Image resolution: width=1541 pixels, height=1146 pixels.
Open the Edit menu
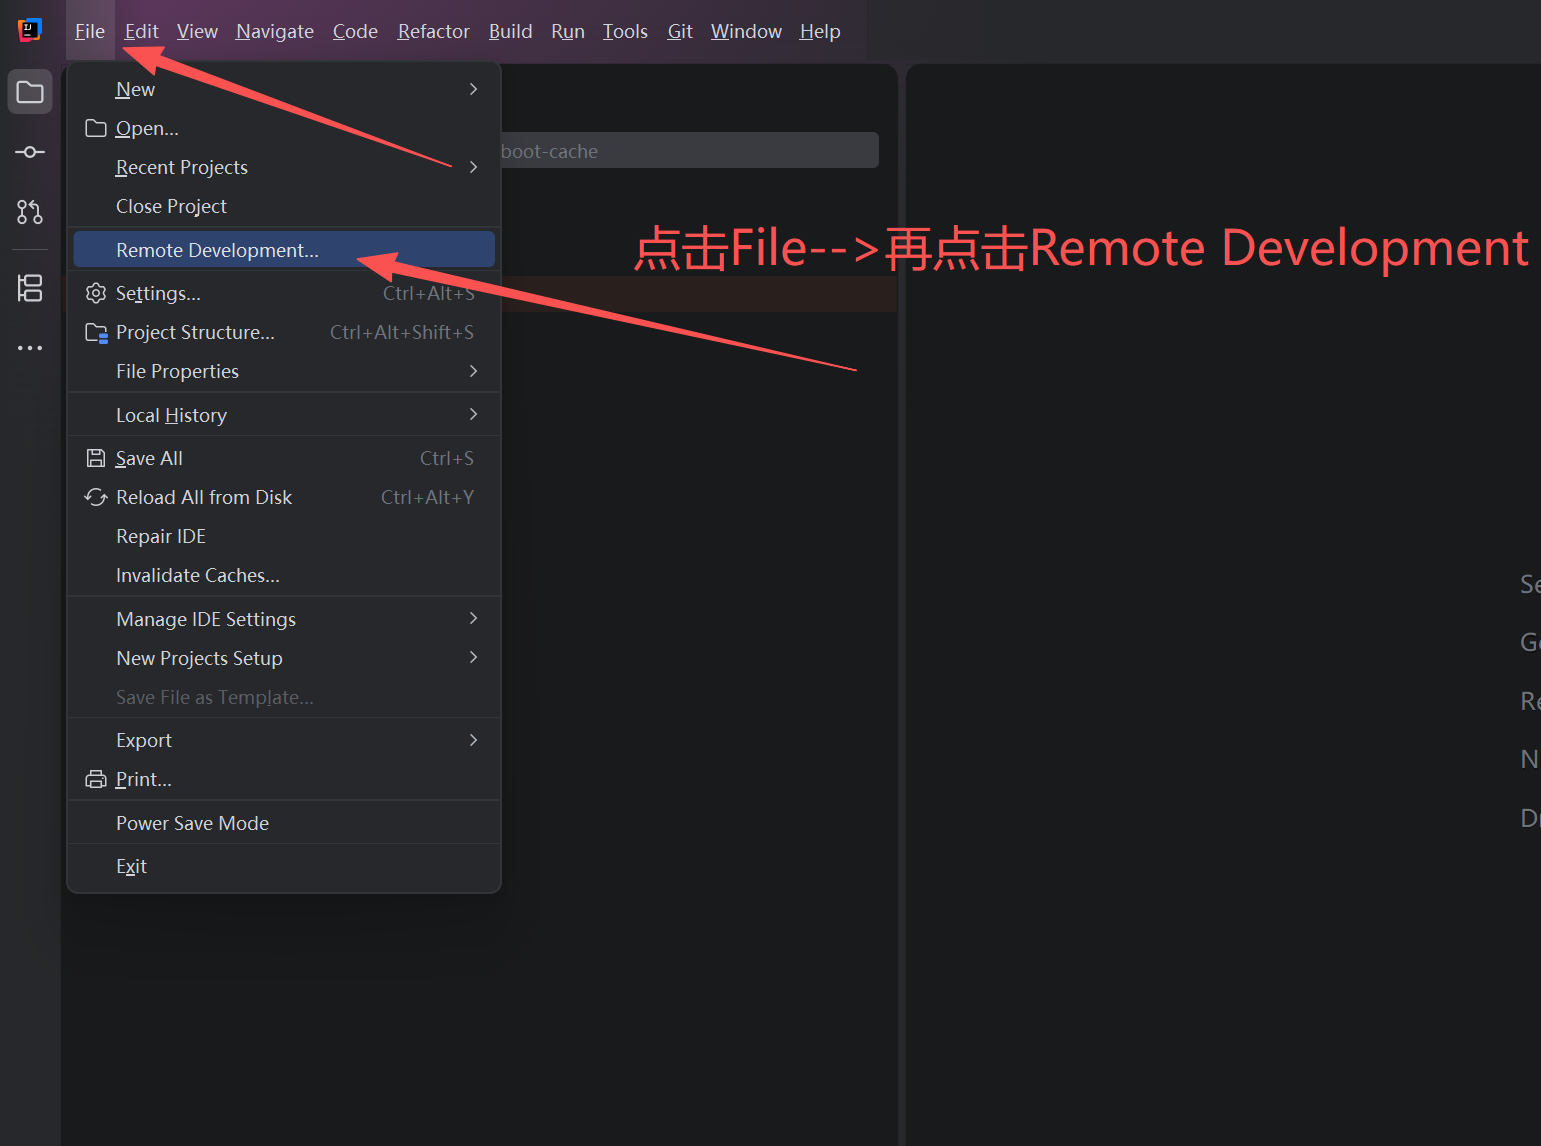[x=141, y=31]
